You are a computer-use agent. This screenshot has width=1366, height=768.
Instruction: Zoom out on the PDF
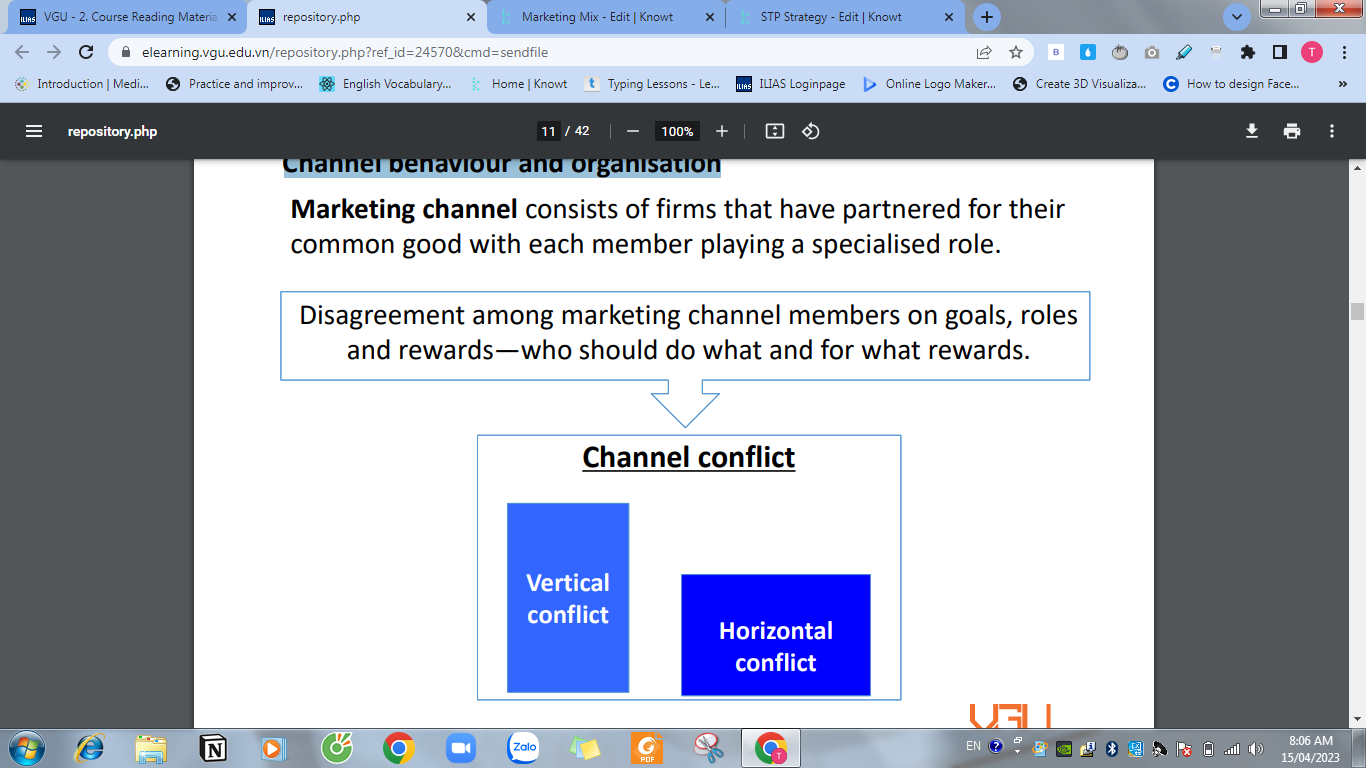point(632,131)
